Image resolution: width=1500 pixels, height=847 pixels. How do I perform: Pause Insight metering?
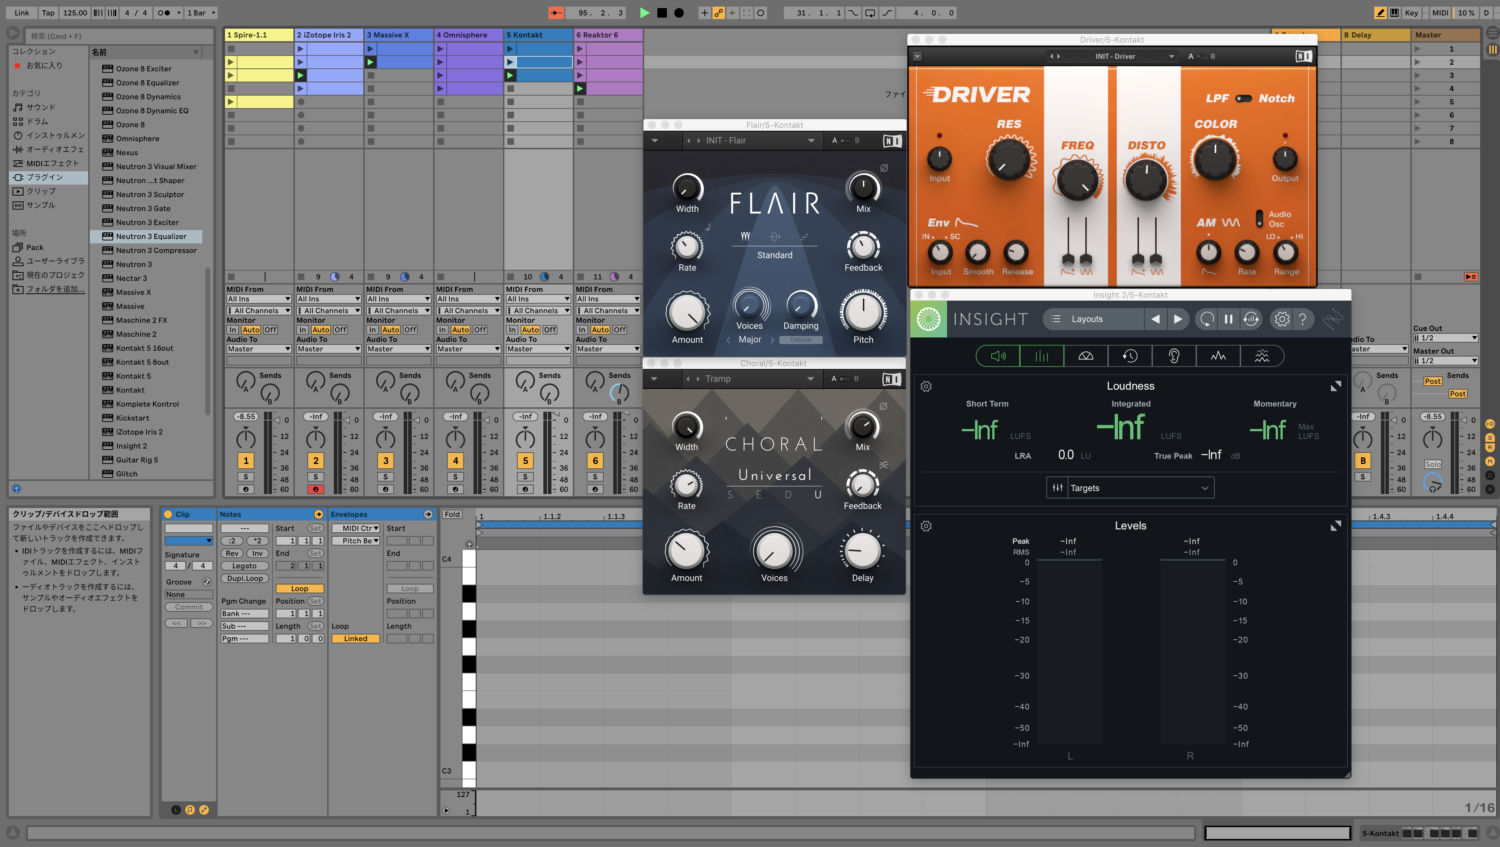coord(1229,319)
